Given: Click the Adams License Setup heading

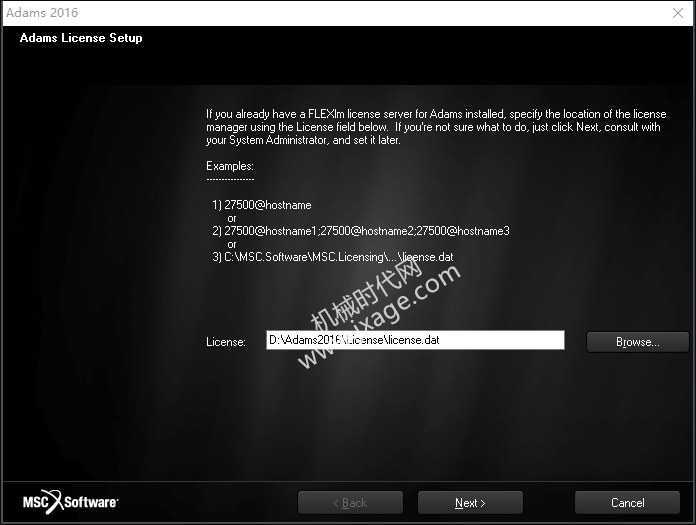Looking at the screenshot, I should pos(81,38).
